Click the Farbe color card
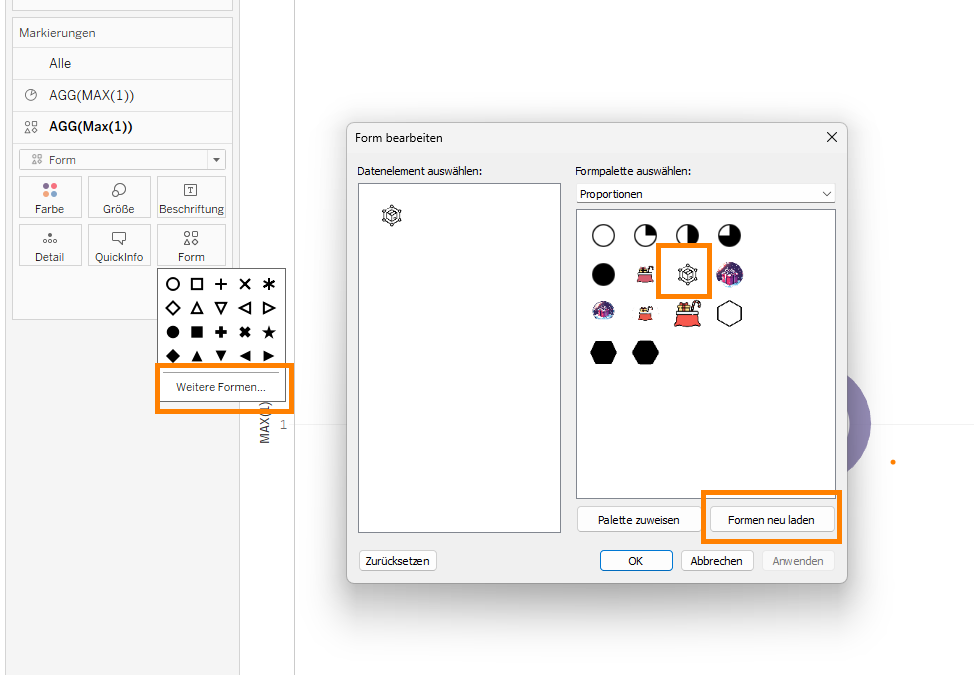Screen dimensions: 974x675 pos(50,197)
